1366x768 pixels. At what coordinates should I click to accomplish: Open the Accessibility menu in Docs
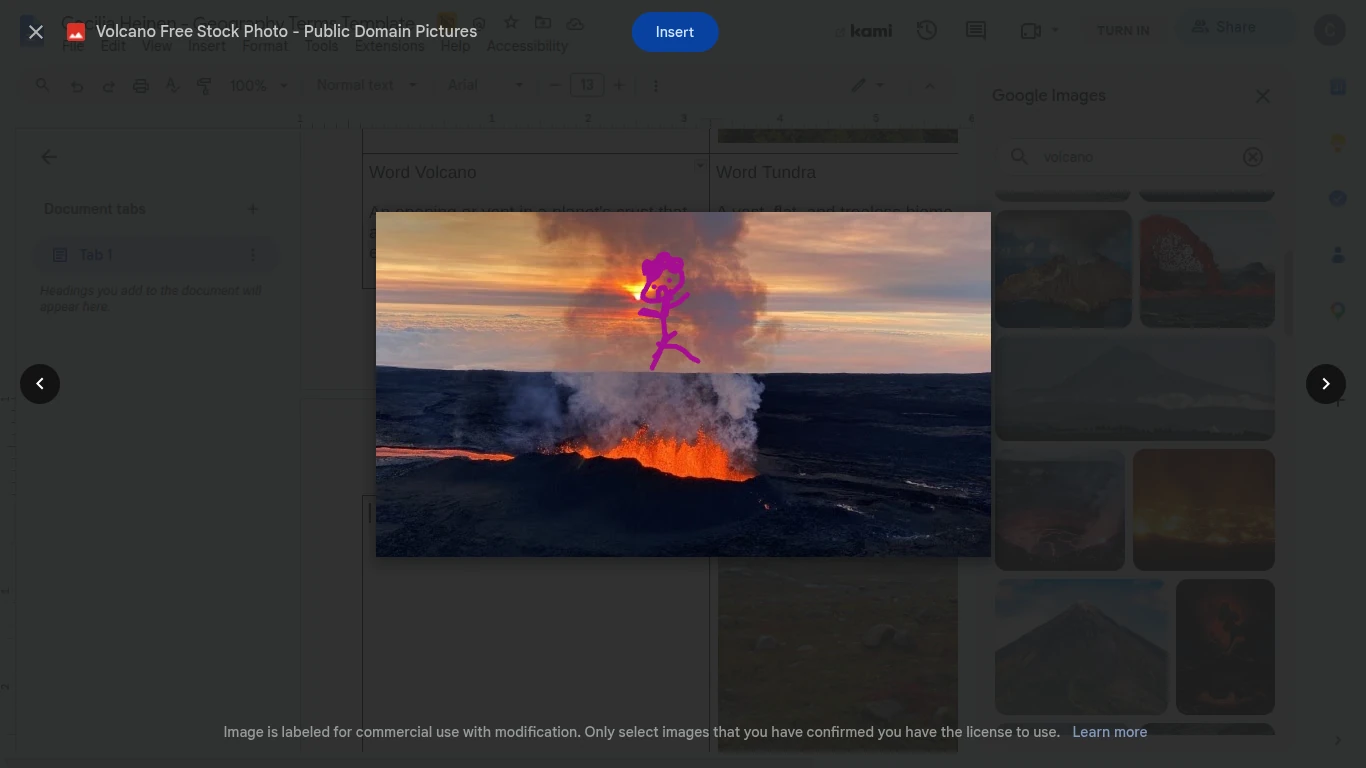(x=527, y=46)
